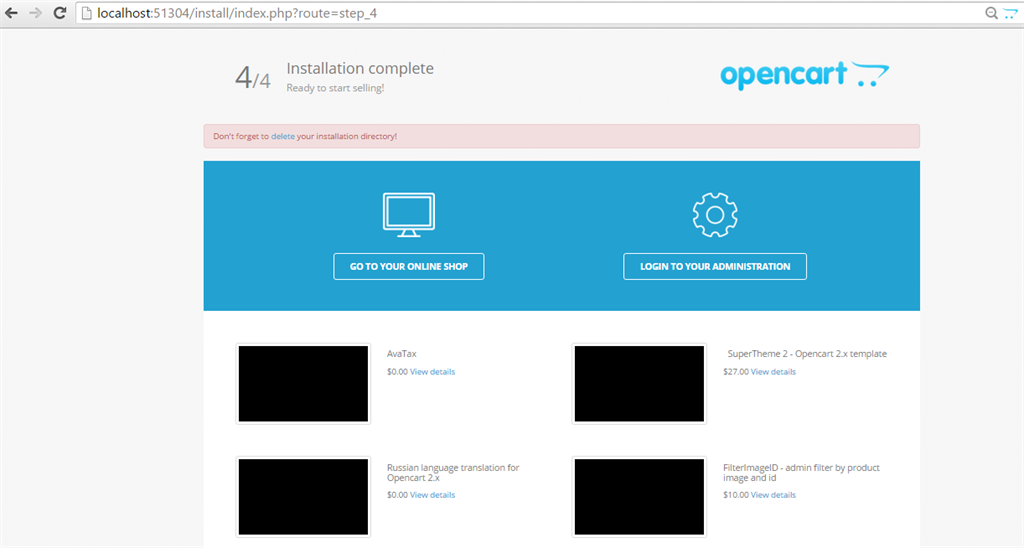1024x548 pixels.
Task: Click the AvaTax title text
Action: point(402,353)
